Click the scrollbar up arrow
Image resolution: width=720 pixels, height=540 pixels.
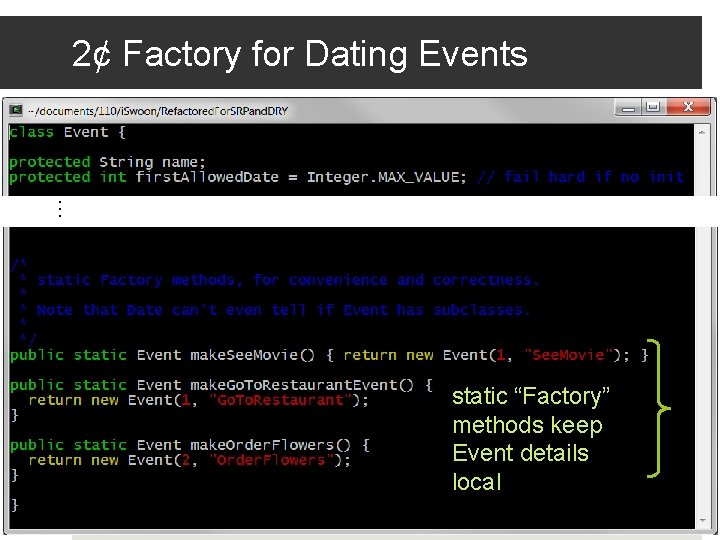pyautogui.click(x=702, y=132)
